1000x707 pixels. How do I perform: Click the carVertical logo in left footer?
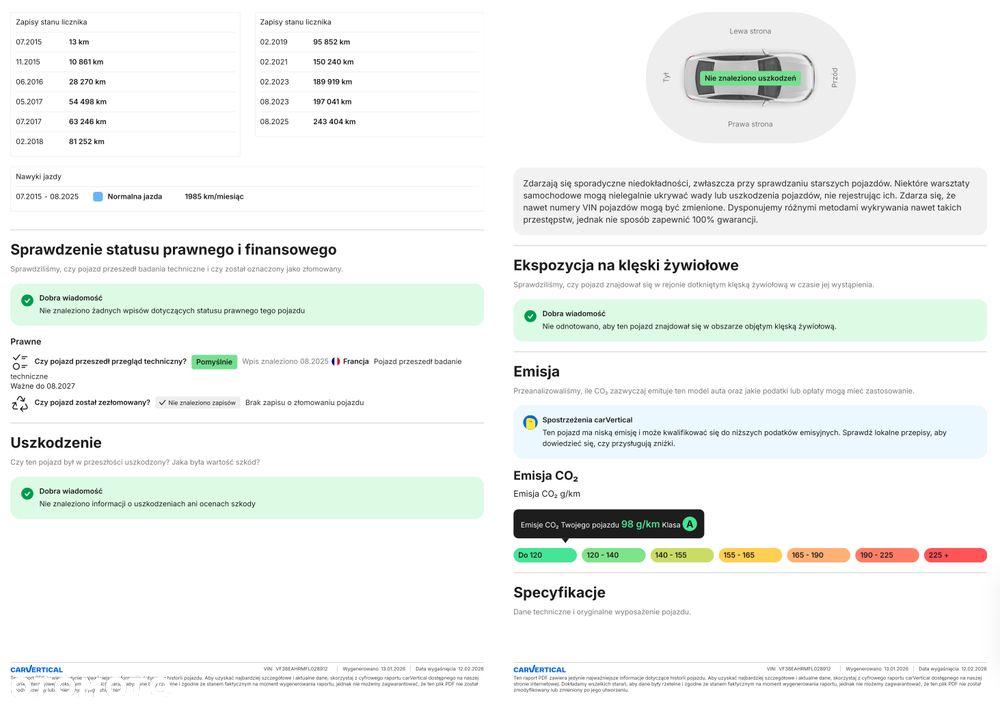point(36,669)
